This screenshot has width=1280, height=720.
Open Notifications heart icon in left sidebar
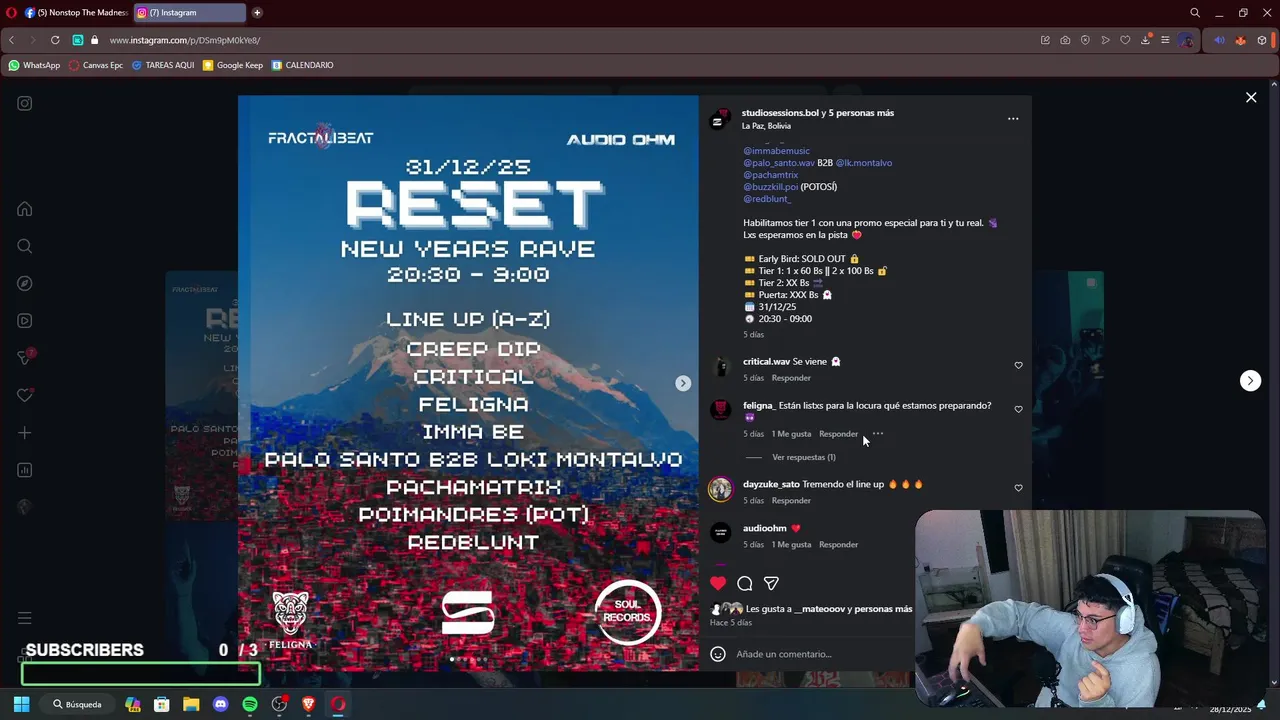point(25,395)
